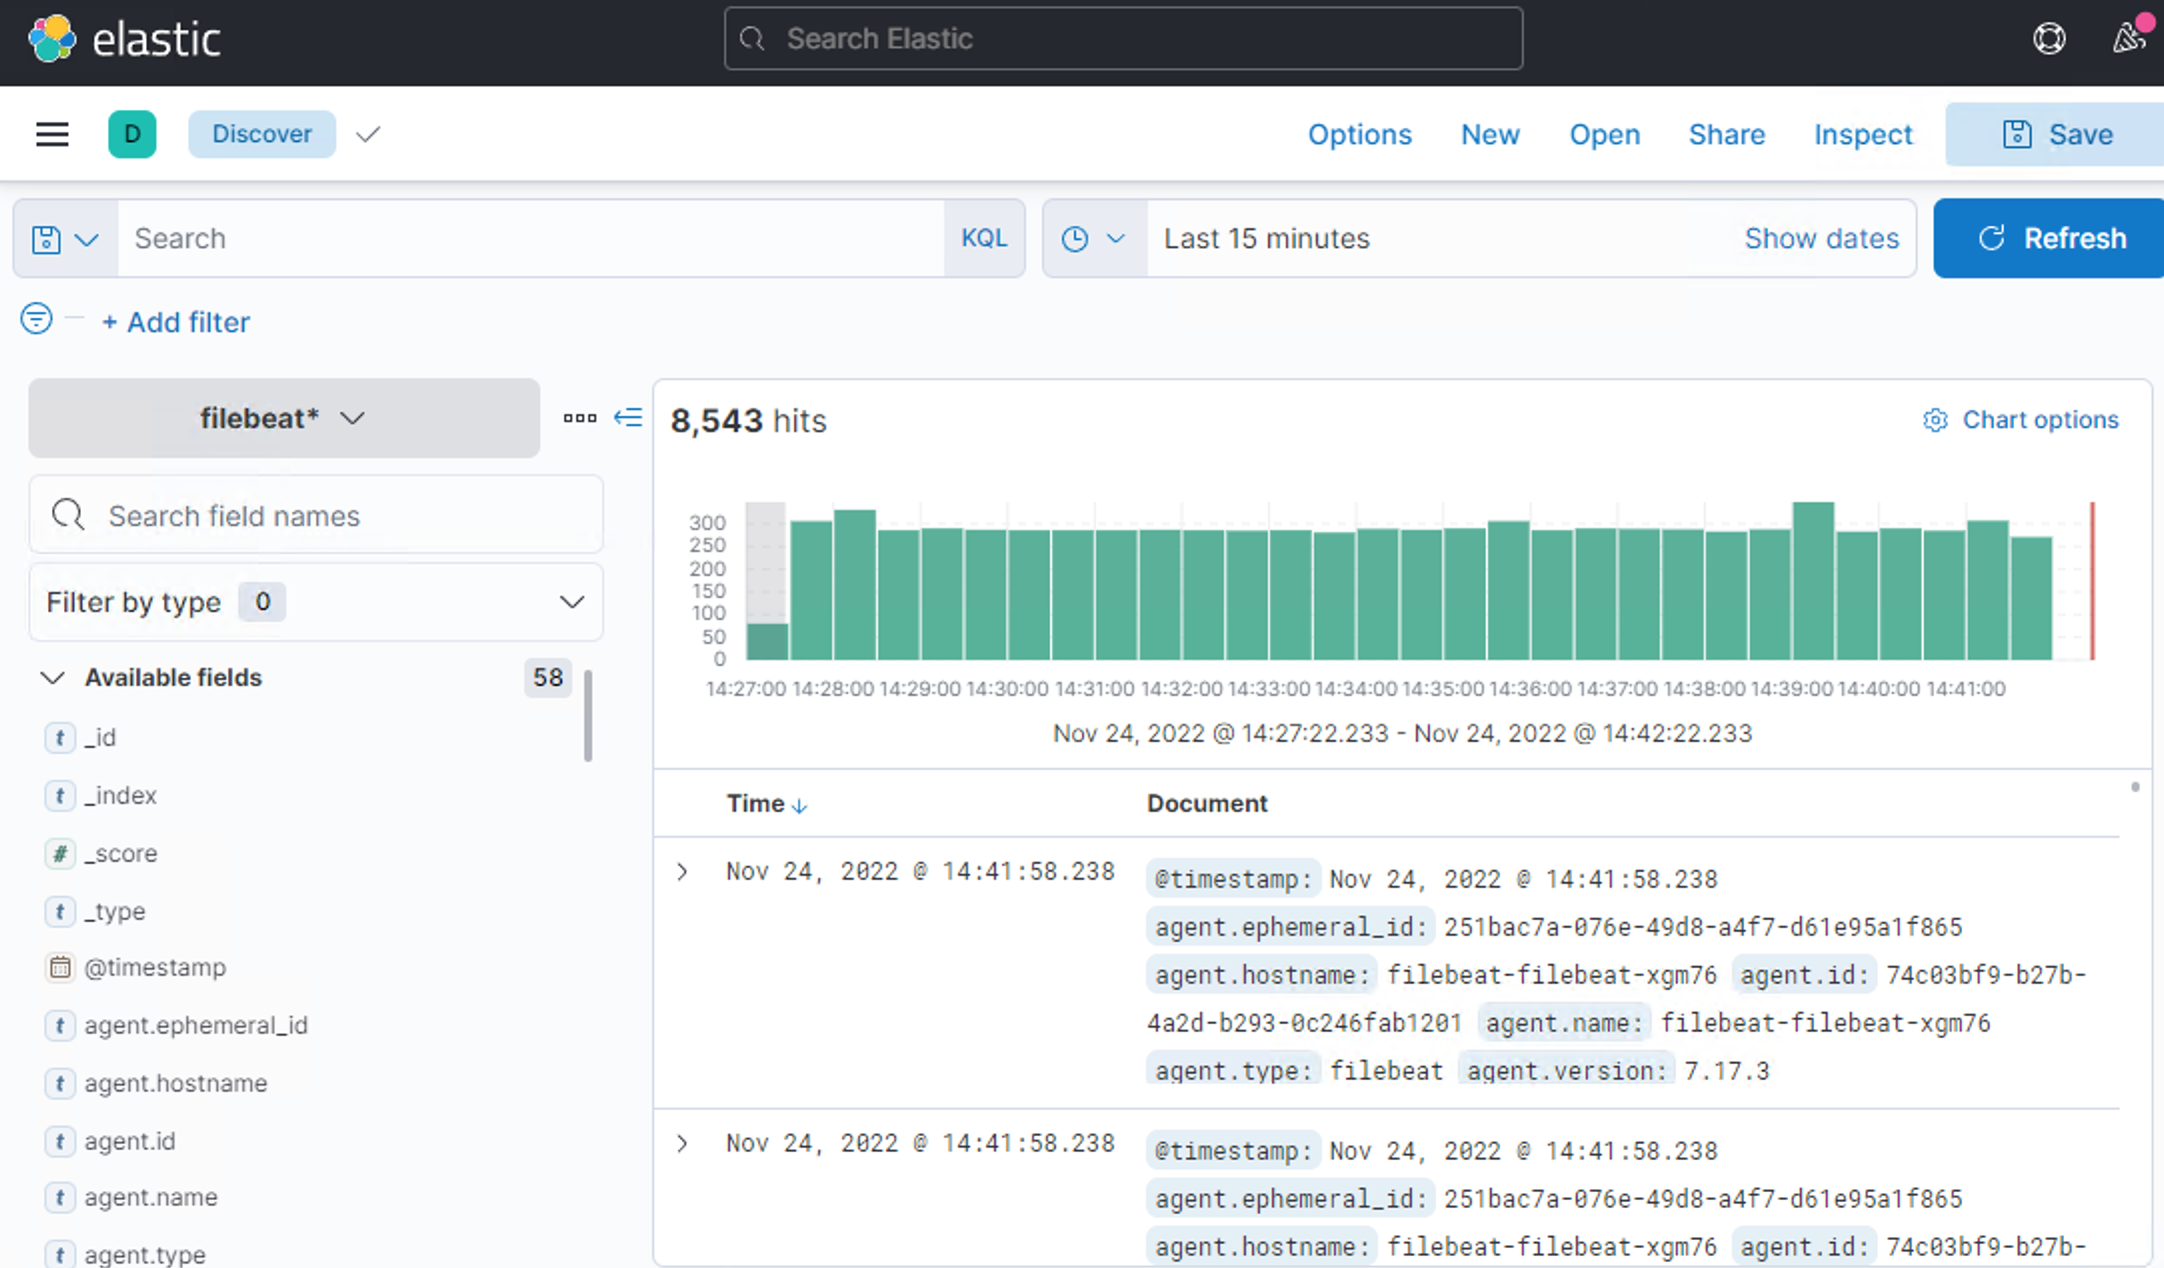Collapse the Available fields section
This screenshot has width=2164, height=1268.
pos(52,678)
